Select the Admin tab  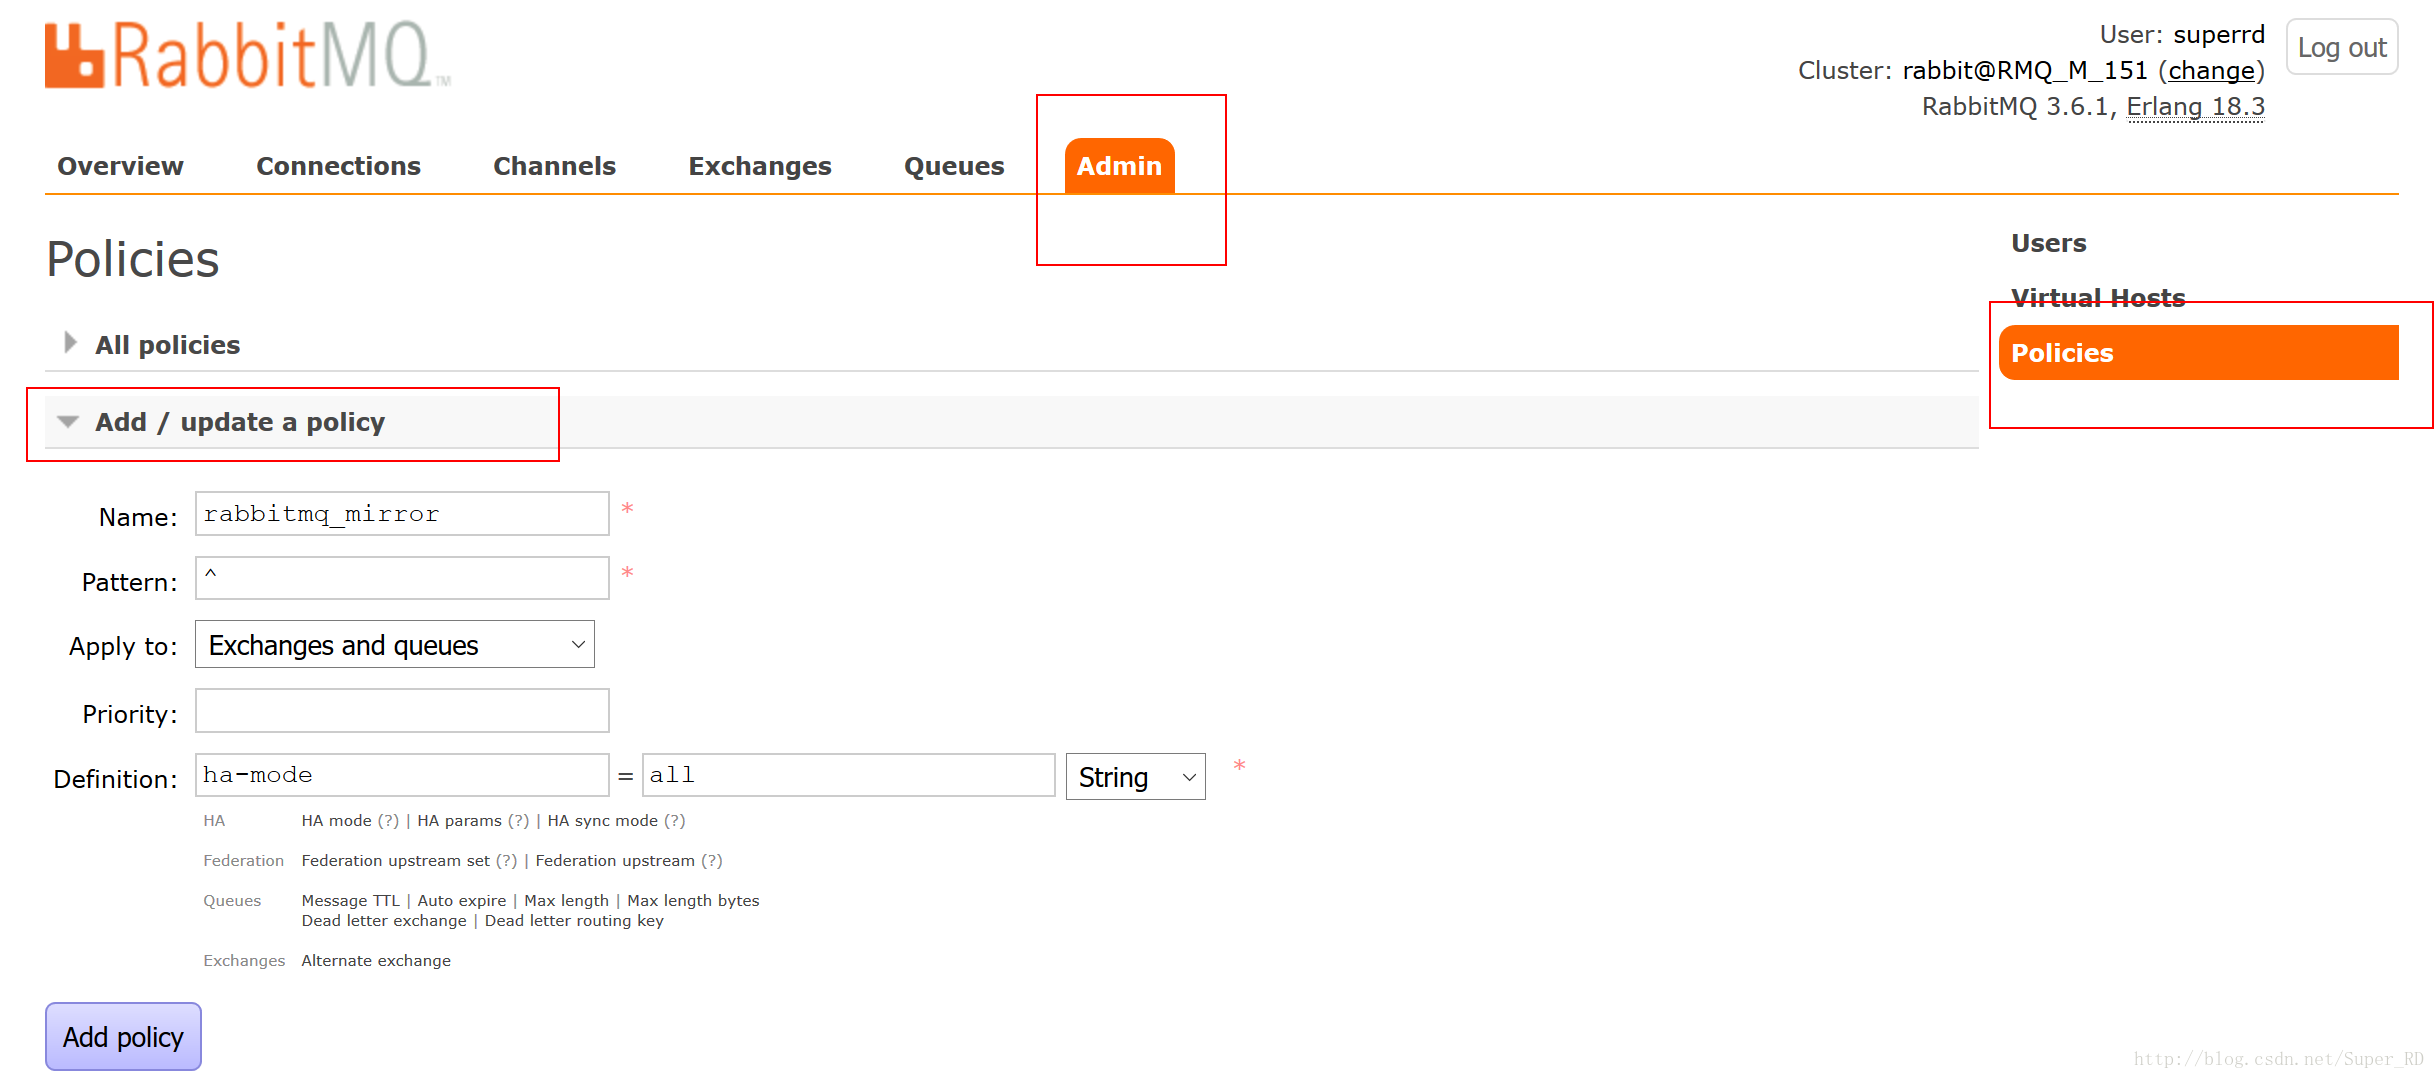[1119, 166]
